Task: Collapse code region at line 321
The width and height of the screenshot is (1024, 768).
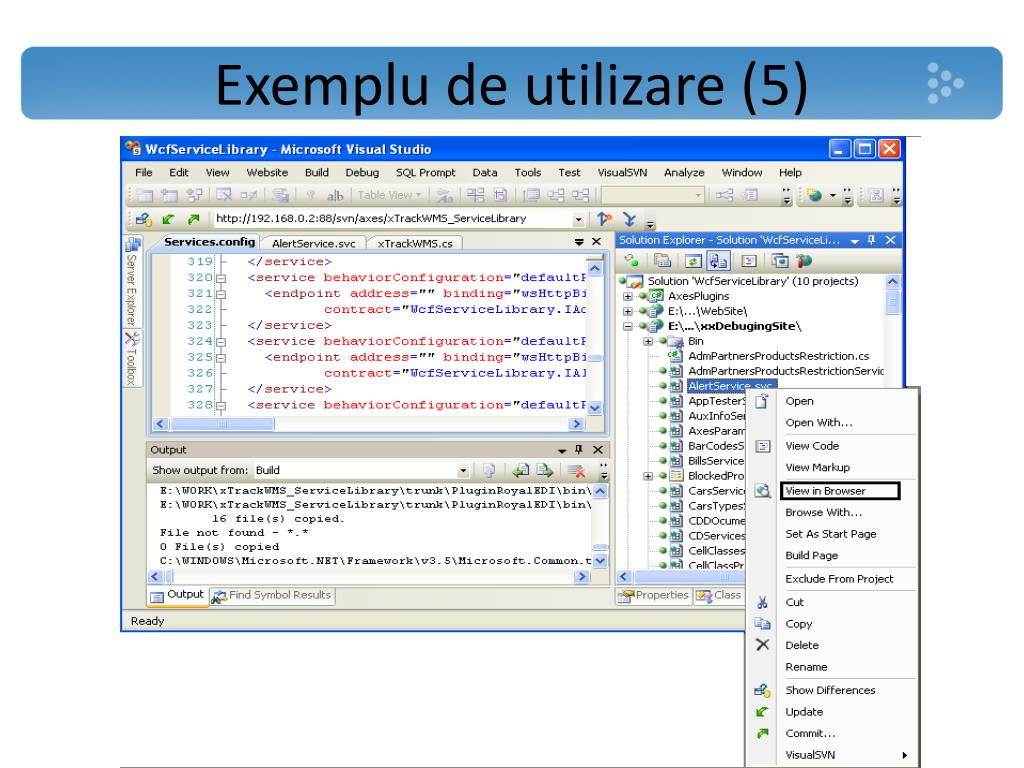Action: pos(221,294)
